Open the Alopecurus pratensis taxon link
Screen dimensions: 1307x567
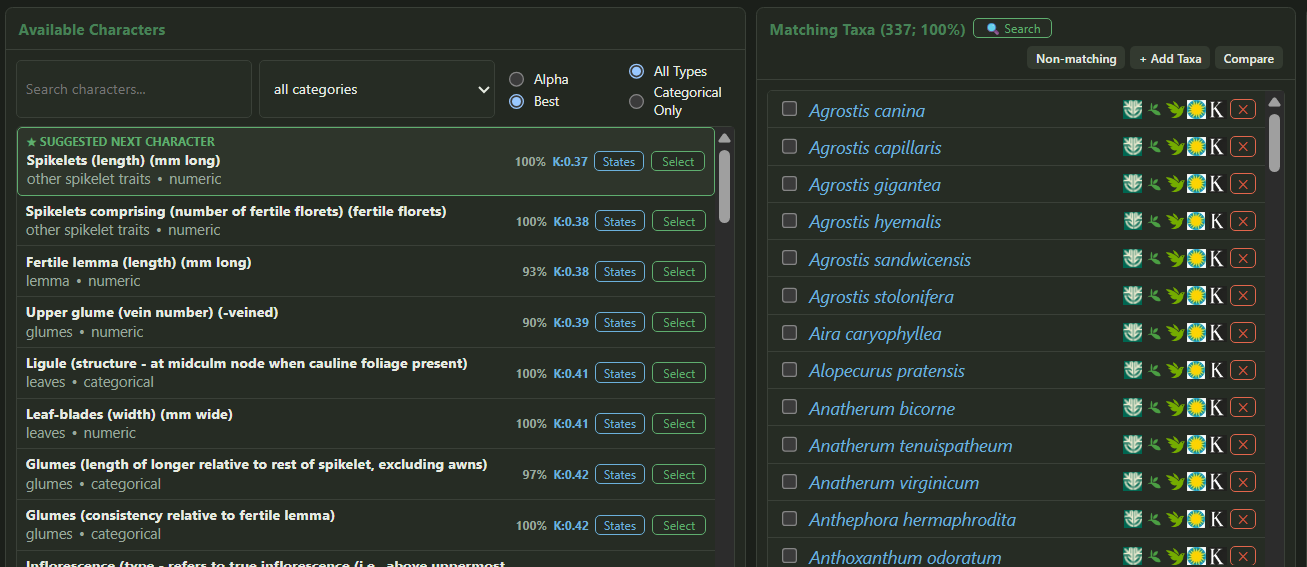(887, 371)
